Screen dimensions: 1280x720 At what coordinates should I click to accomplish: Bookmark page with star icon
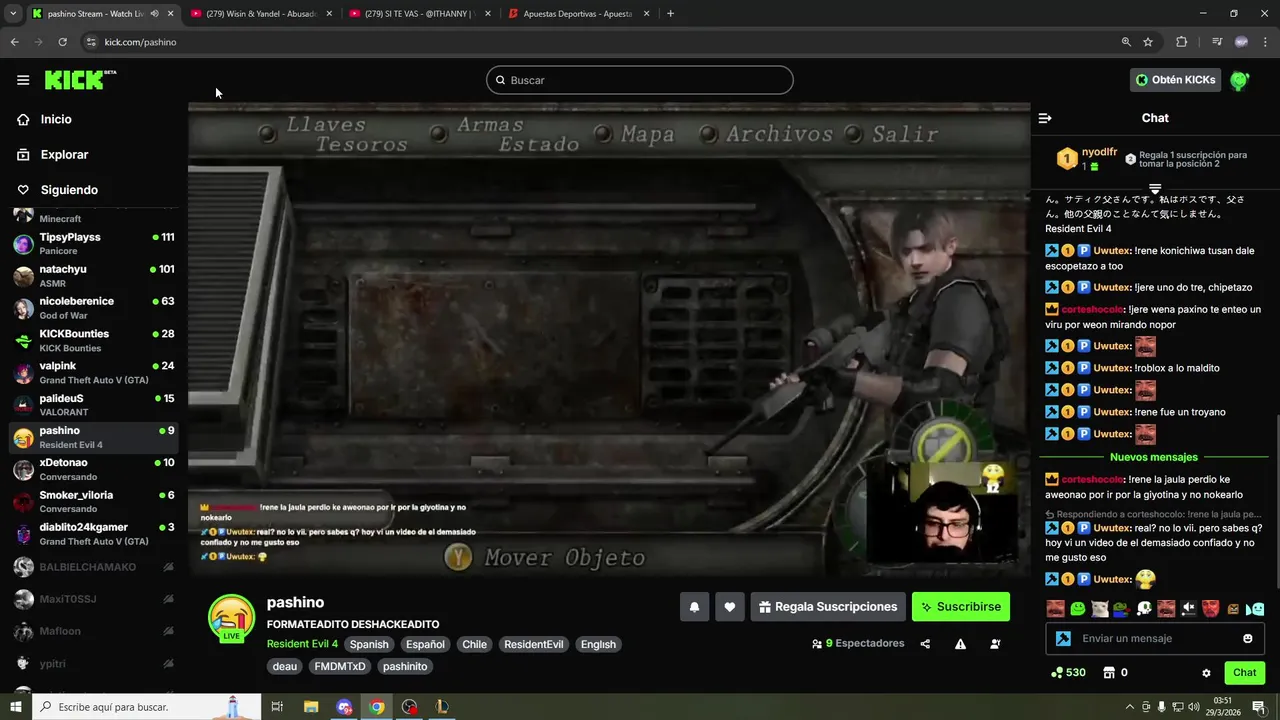click(x=1148, y=42)
